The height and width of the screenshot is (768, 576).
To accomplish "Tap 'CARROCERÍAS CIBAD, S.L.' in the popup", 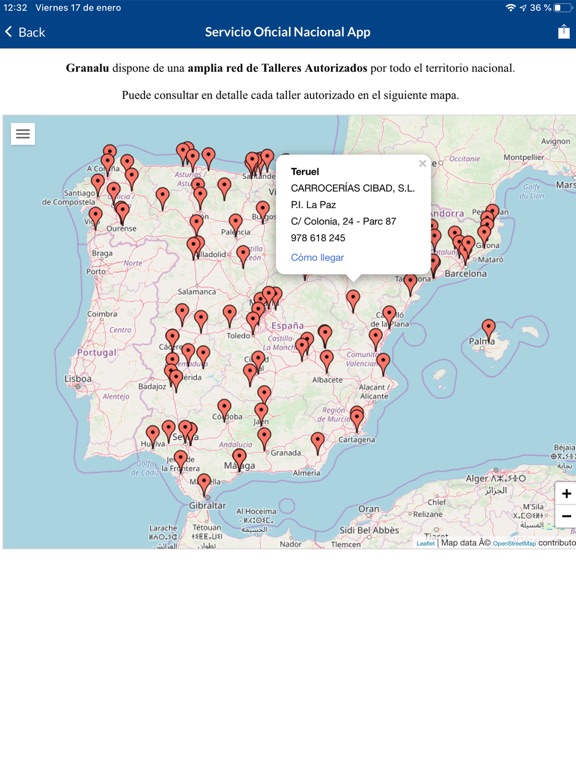I will 353,188.
